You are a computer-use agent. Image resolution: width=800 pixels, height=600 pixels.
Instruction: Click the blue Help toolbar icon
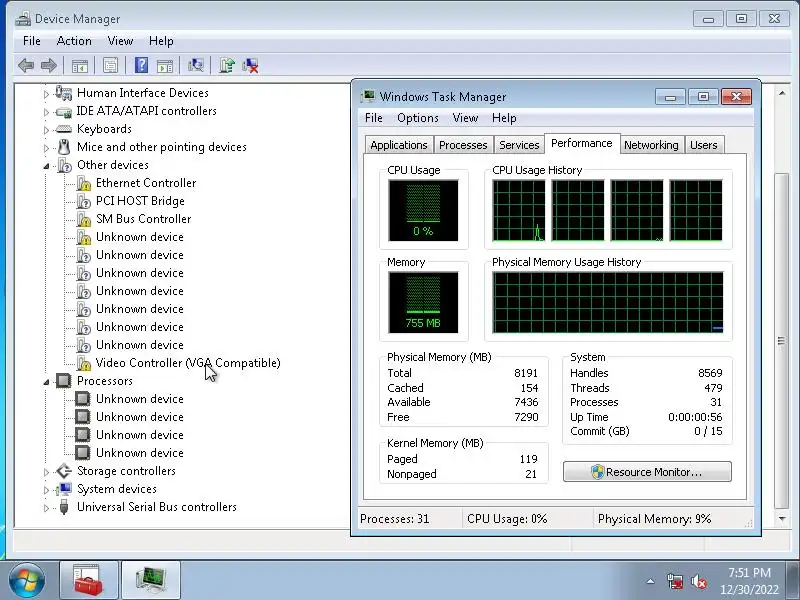(x=141, y=65)
